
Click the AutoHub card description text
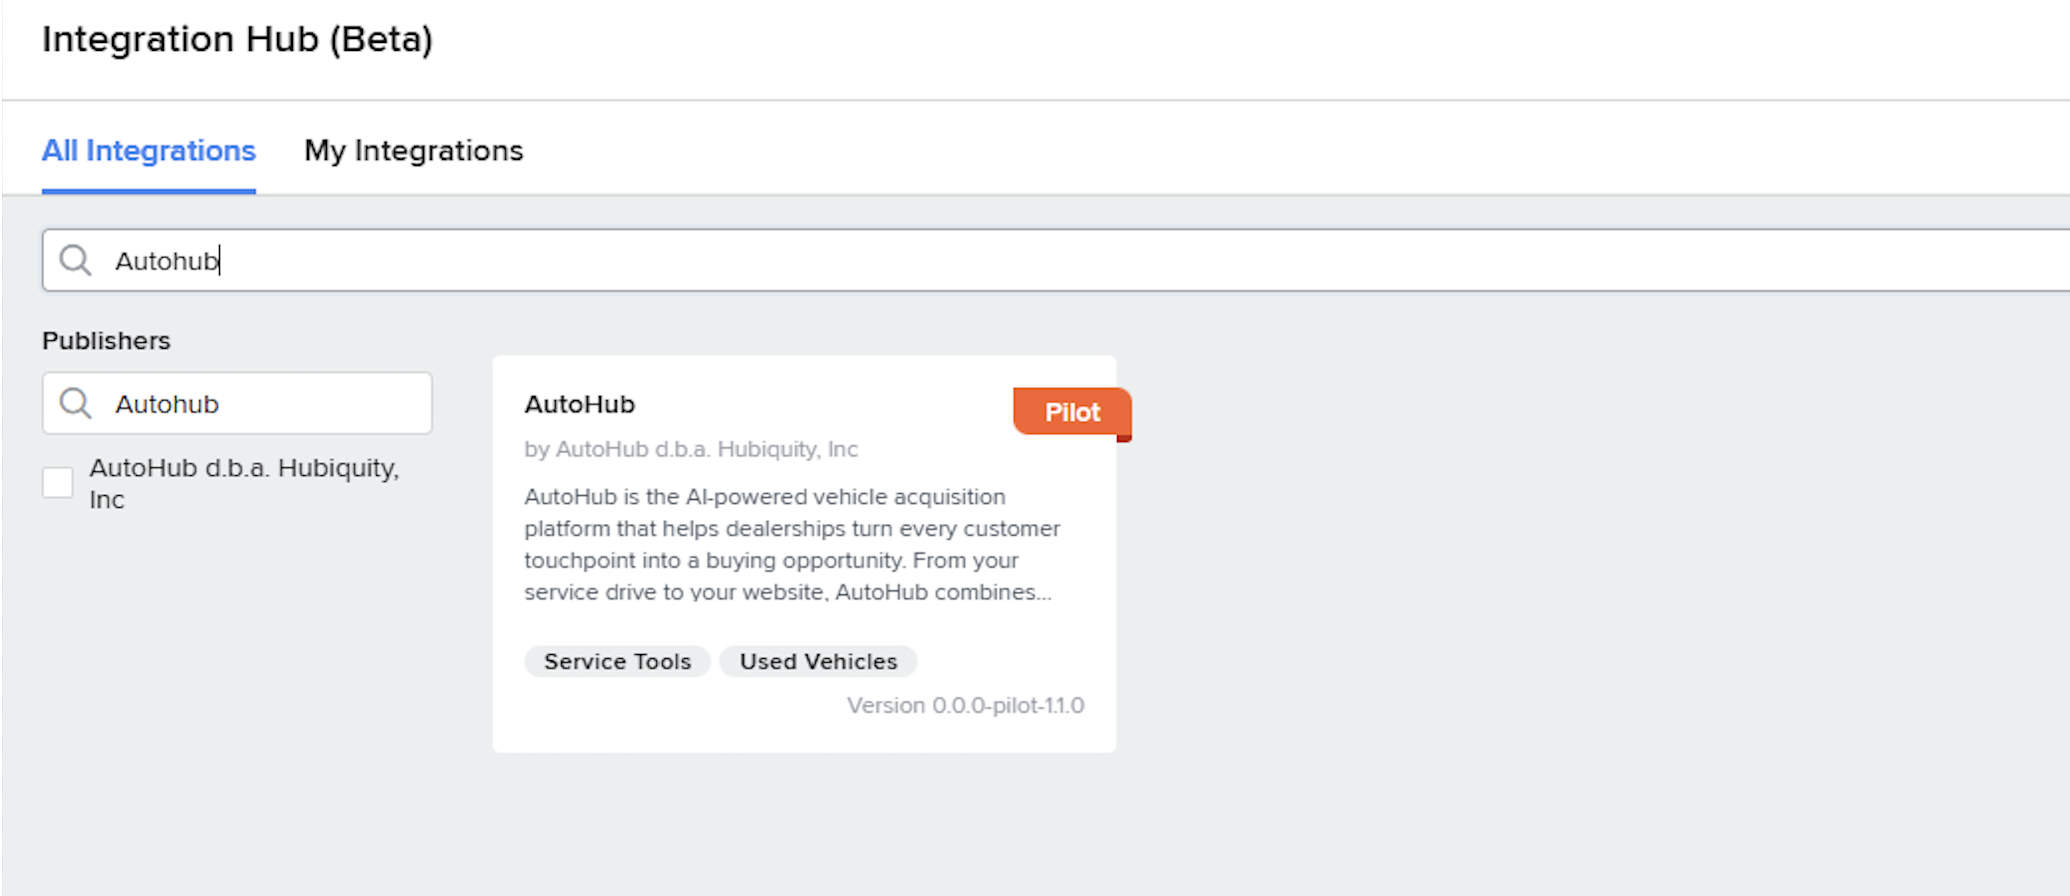click(x=792, y=544)
